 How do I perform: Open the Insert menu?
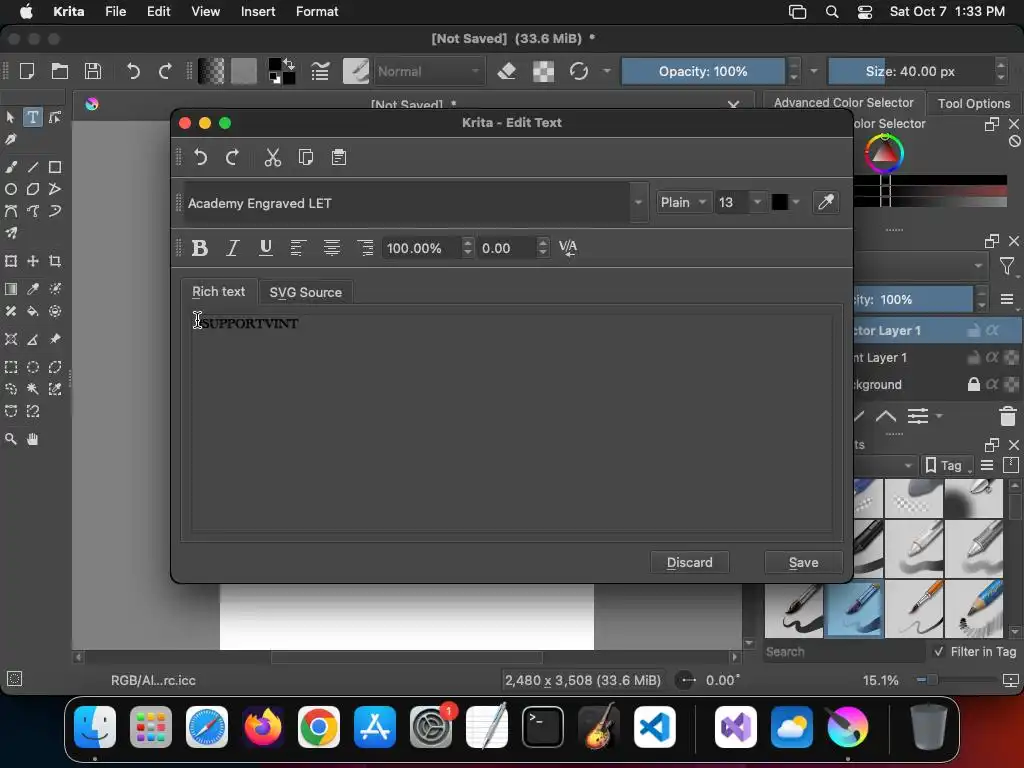pos(258,12)
